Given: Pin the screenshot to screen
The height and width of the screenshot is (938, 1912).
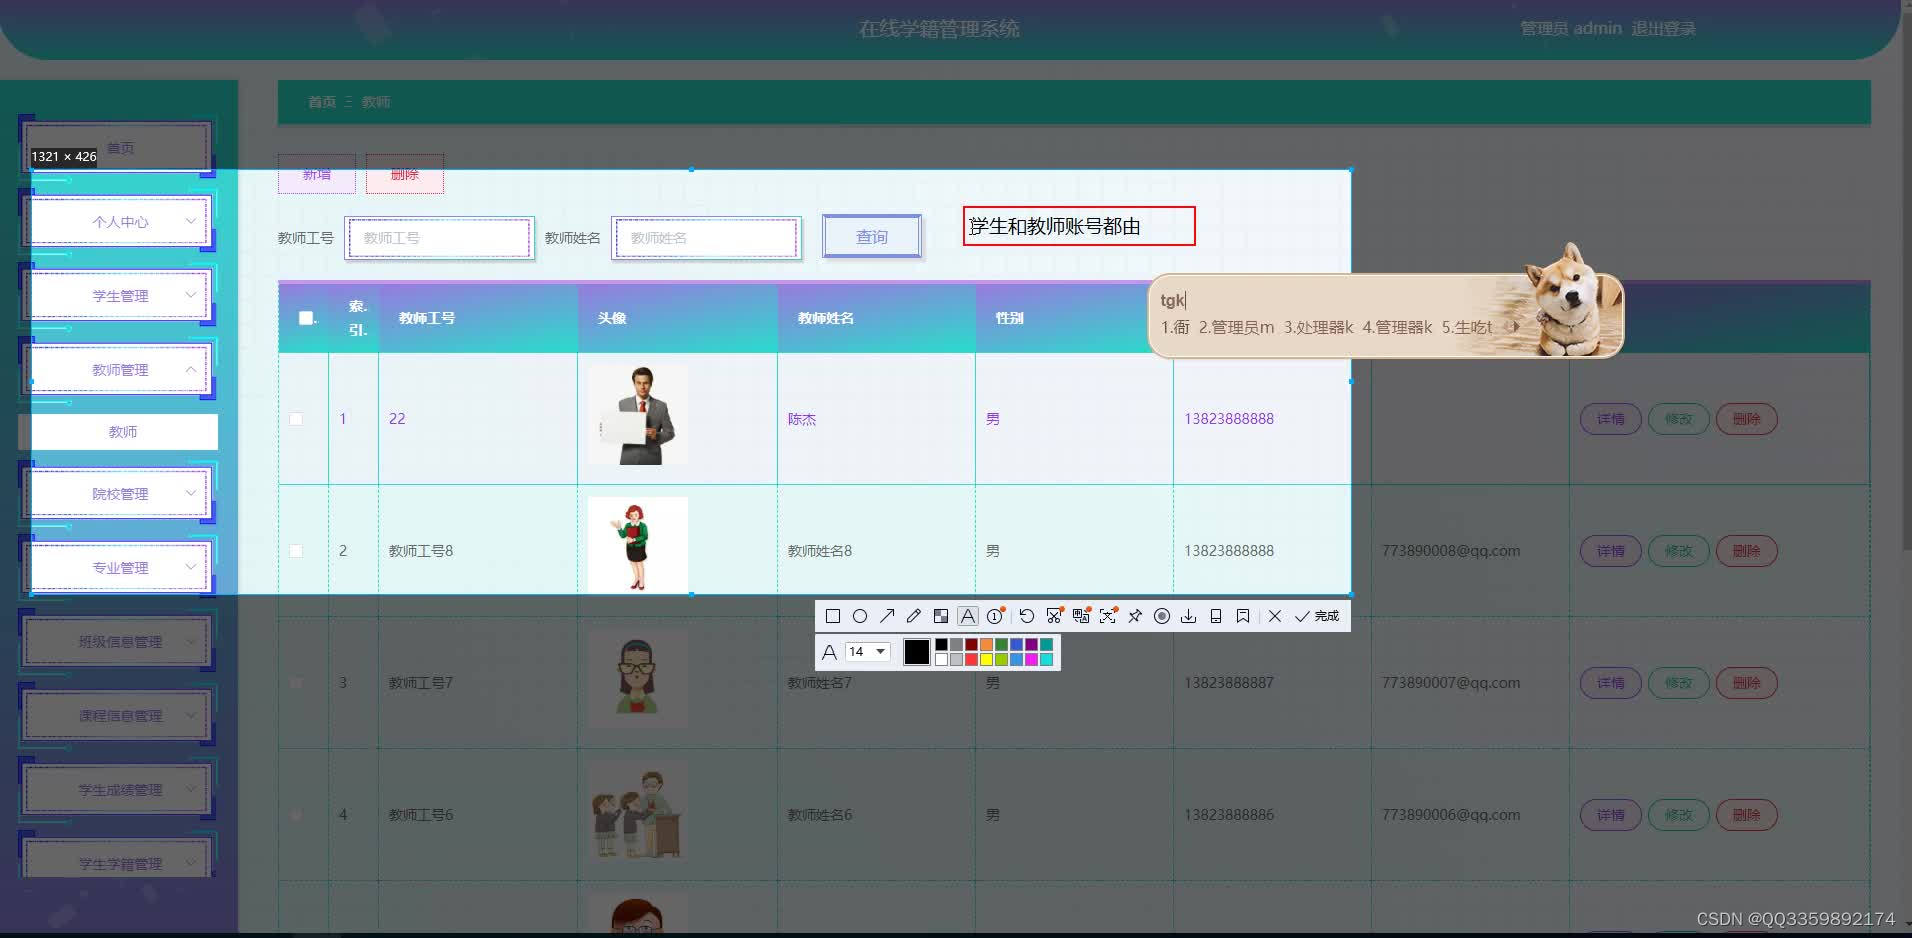Looking at the screenshot, I should point(1135,616).
